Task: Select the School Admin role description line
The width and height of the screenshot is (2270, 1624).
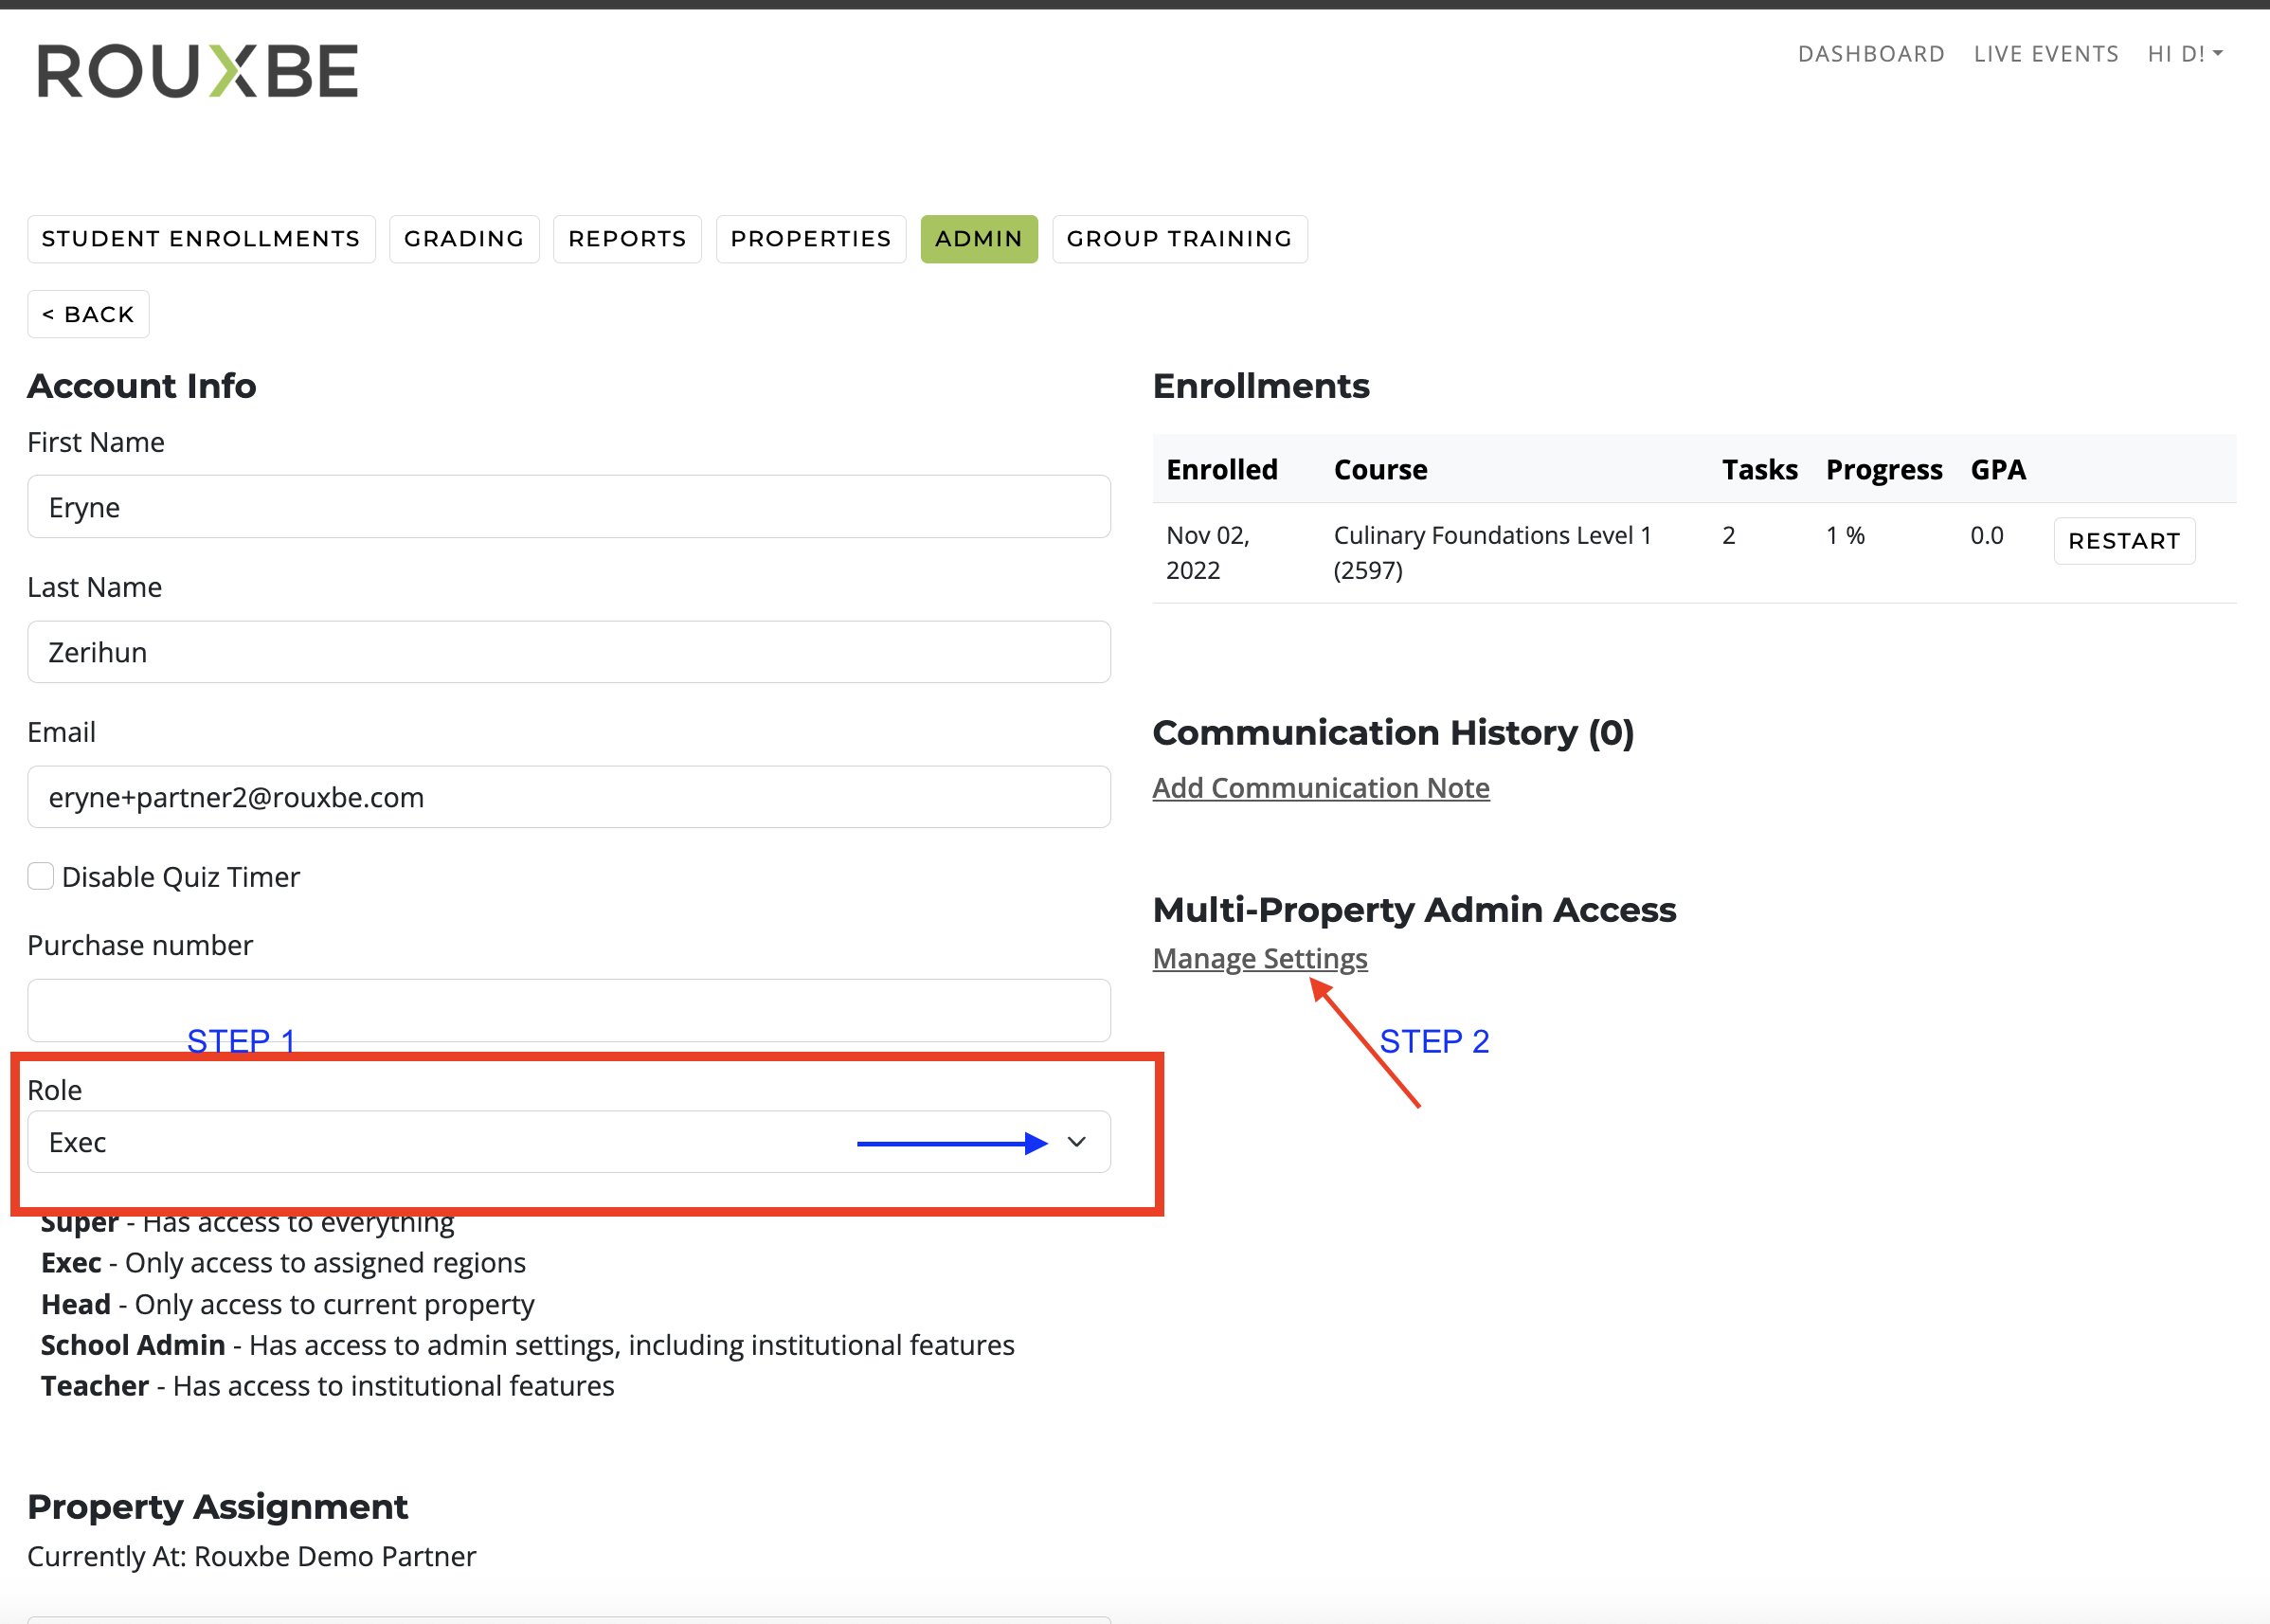Action: [x=527, y=1345]
